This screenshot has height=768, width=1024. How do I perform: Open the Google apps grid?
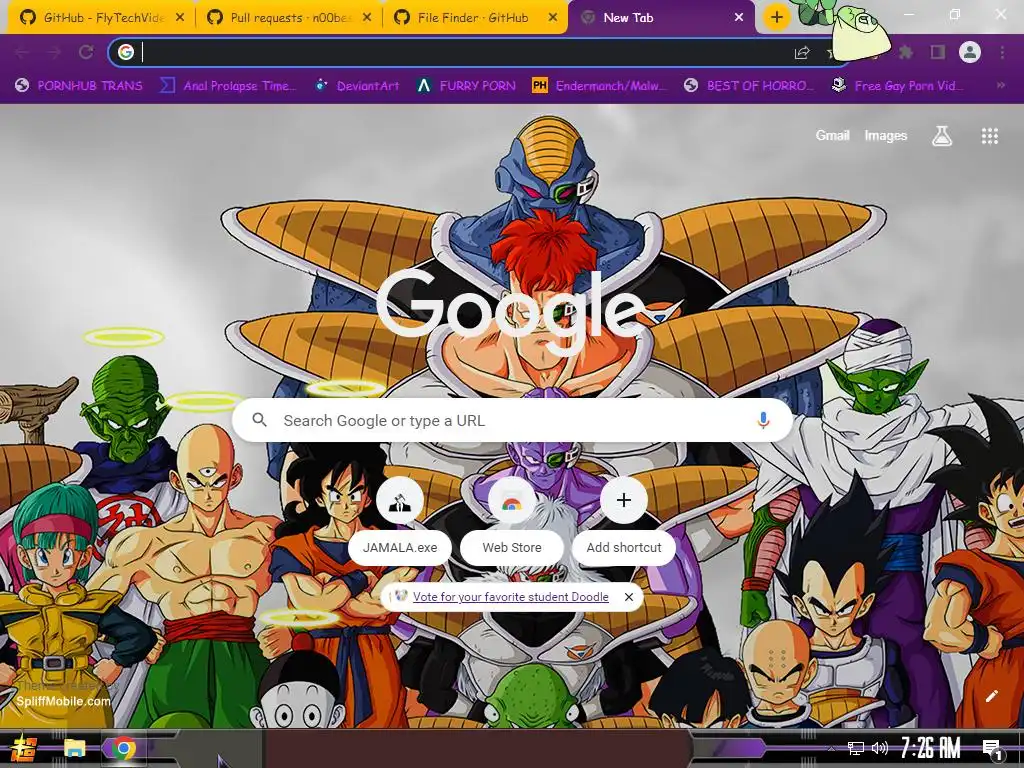(x=989, y=136)
